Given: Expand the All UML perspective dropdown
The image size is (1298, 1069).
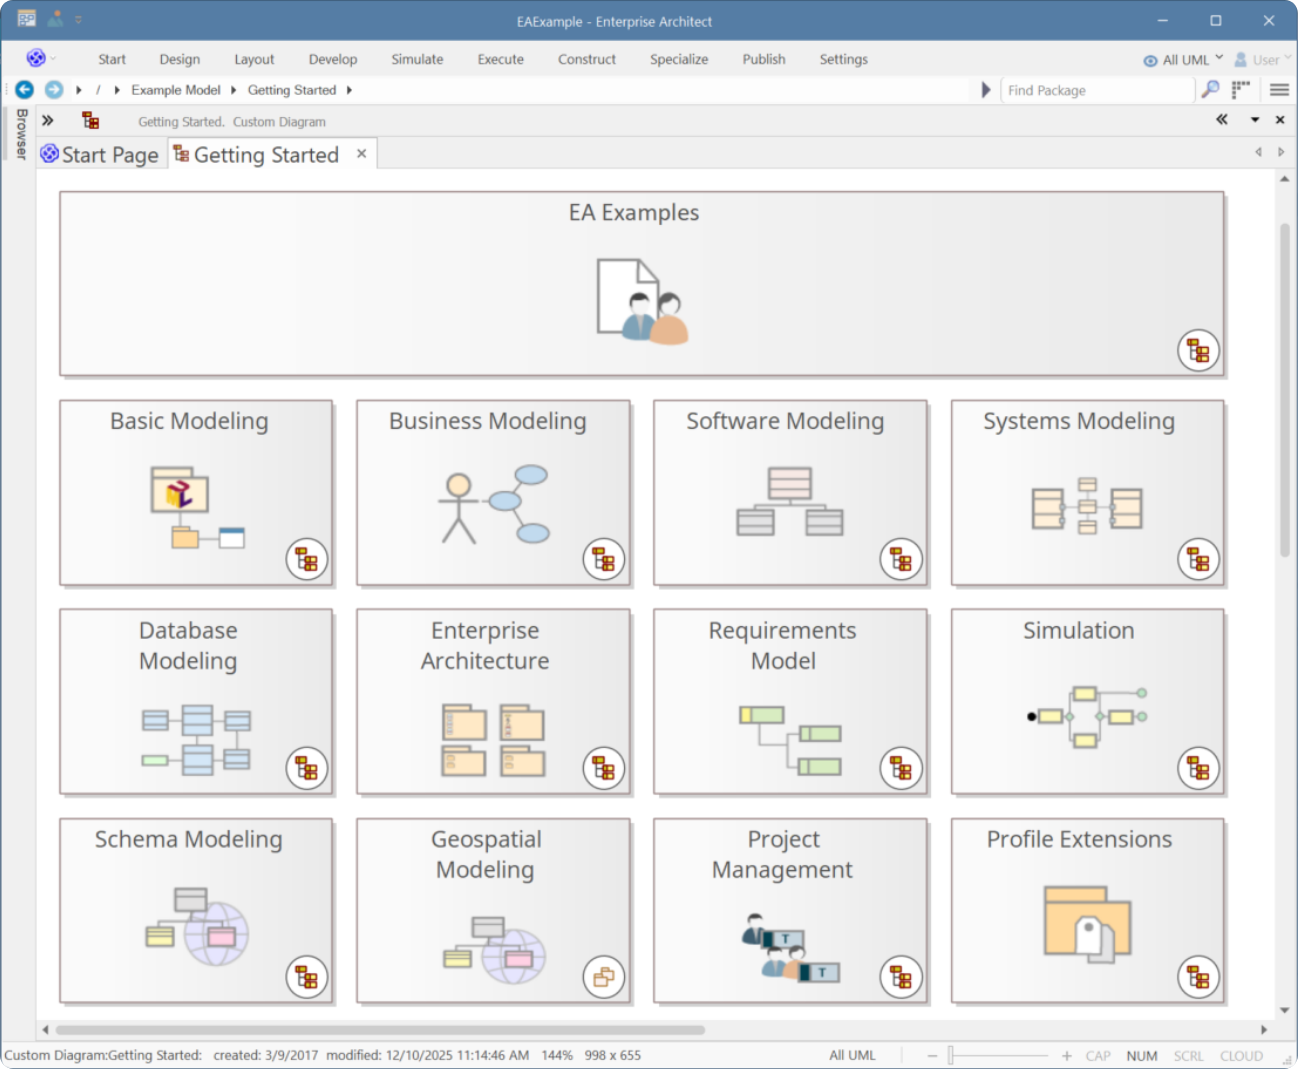Looking at the screenshot, I should pyautogui.click(x=1219, y=58).
